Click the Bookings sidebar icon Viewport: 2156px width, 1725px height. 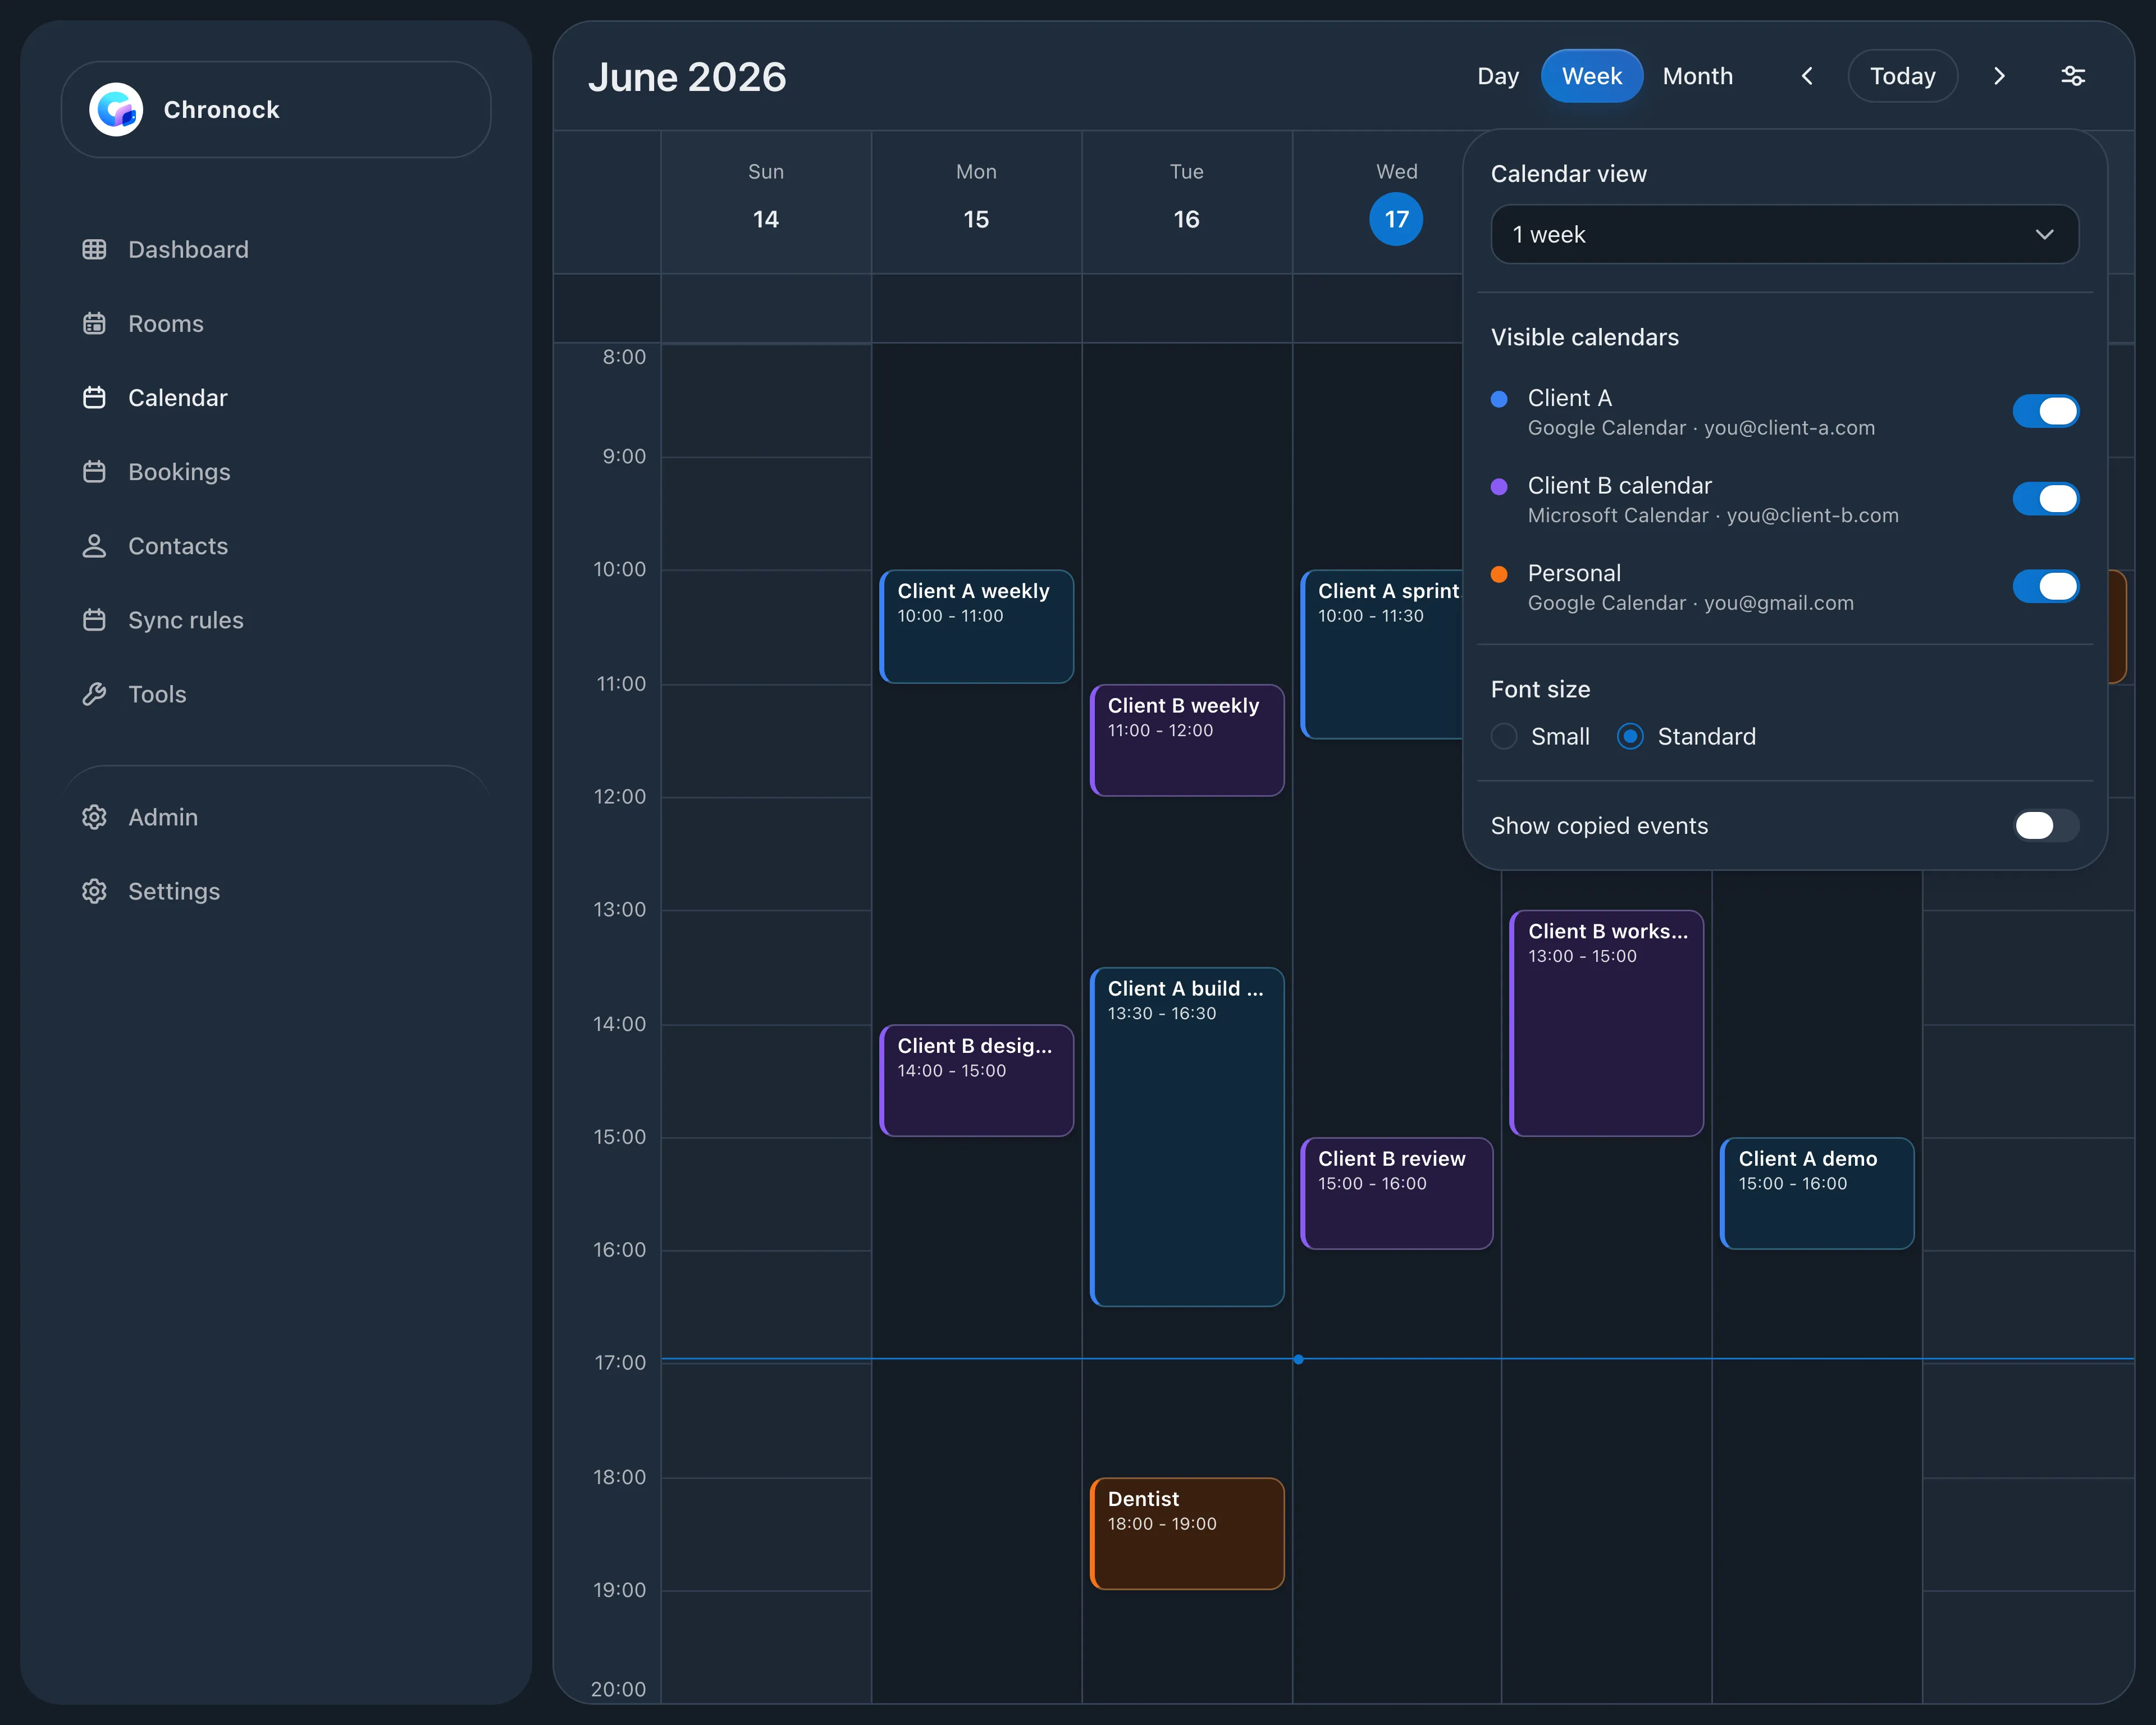pyautogui.click(x=94, y=472)
